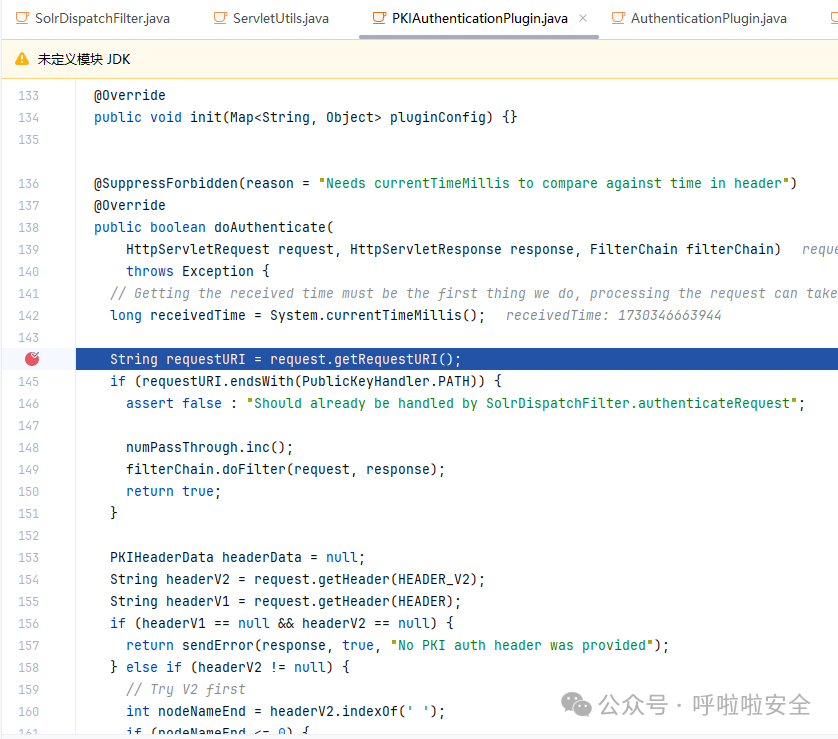Click the HttpServletRequest parameter type
Image resolution: width=838 pixels, height=739 pixels.
pyautogui.click(x=198, y=250)
